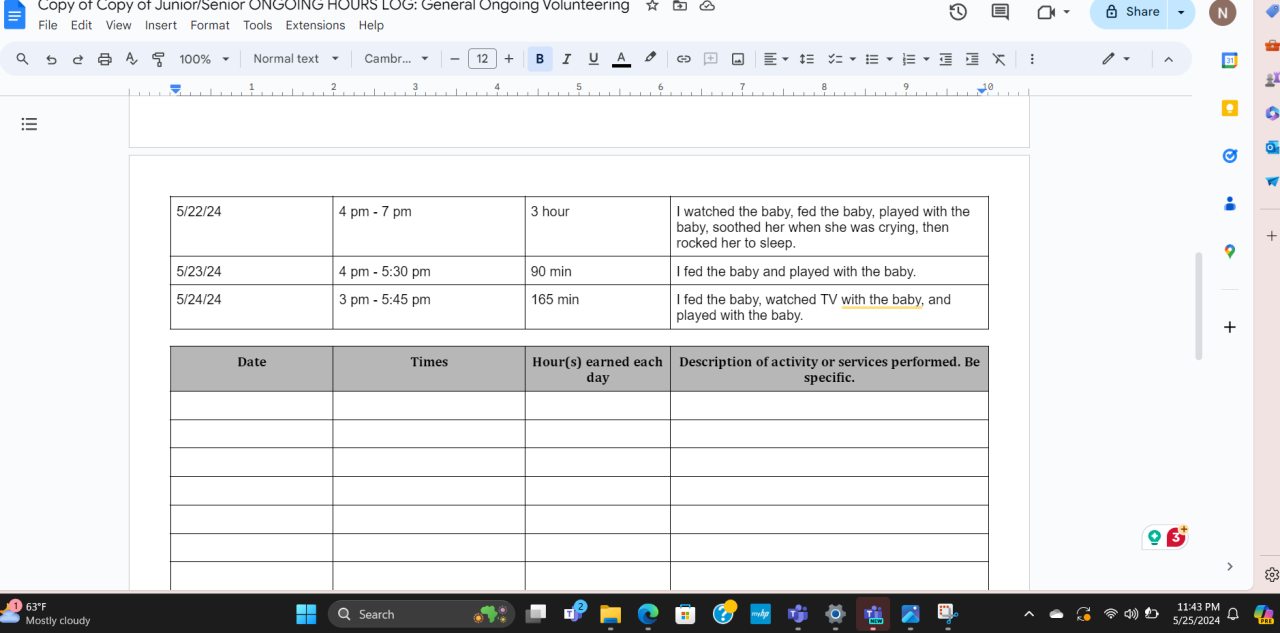
Task: Open the Format menu
Action: 210,25
